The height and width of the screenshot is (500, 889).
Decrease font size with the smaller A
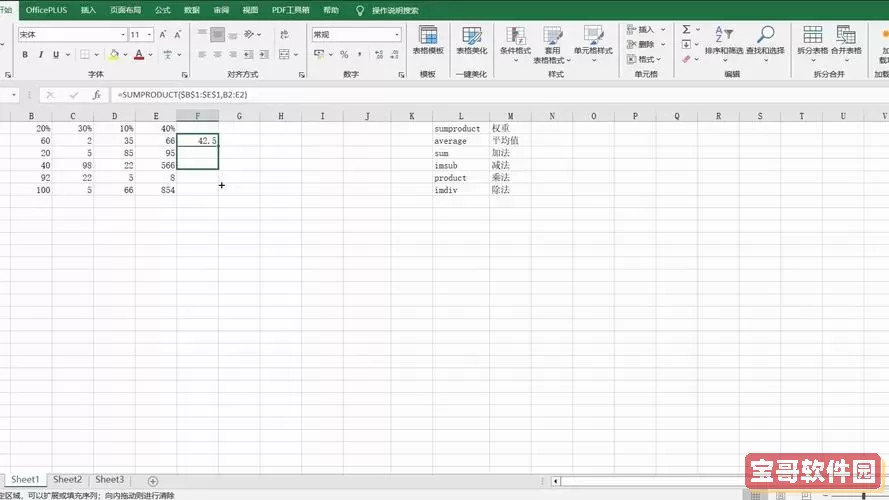click(177, 35)
